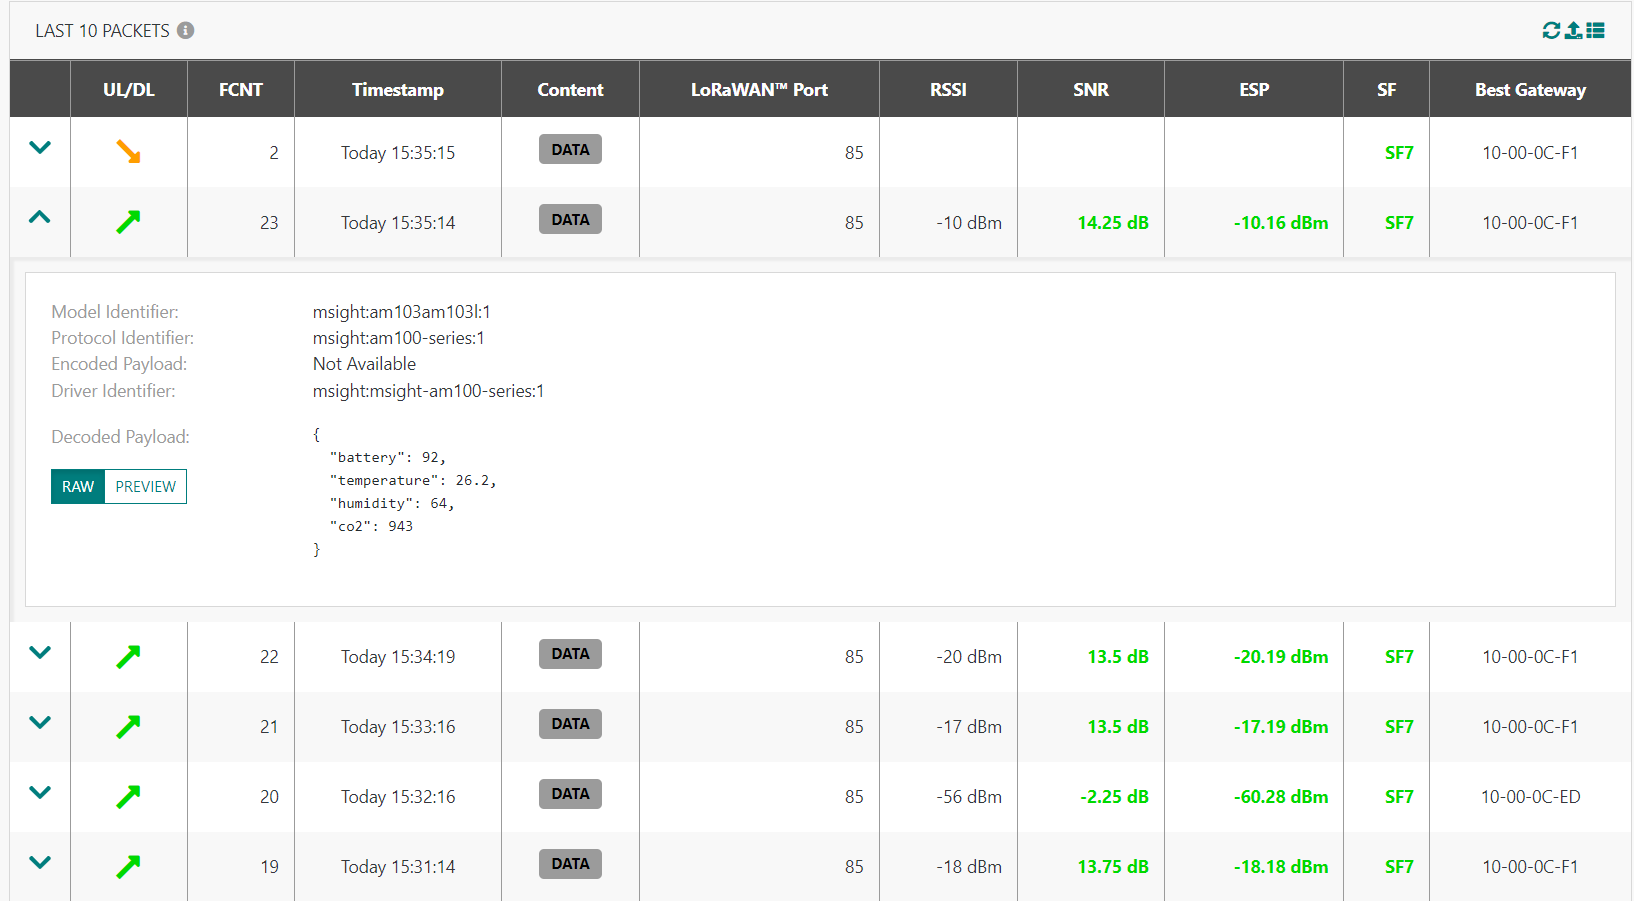Click the green uplink arrow for FCNT 23
This screenshot has width=1634, height=901.
point(128,222)
